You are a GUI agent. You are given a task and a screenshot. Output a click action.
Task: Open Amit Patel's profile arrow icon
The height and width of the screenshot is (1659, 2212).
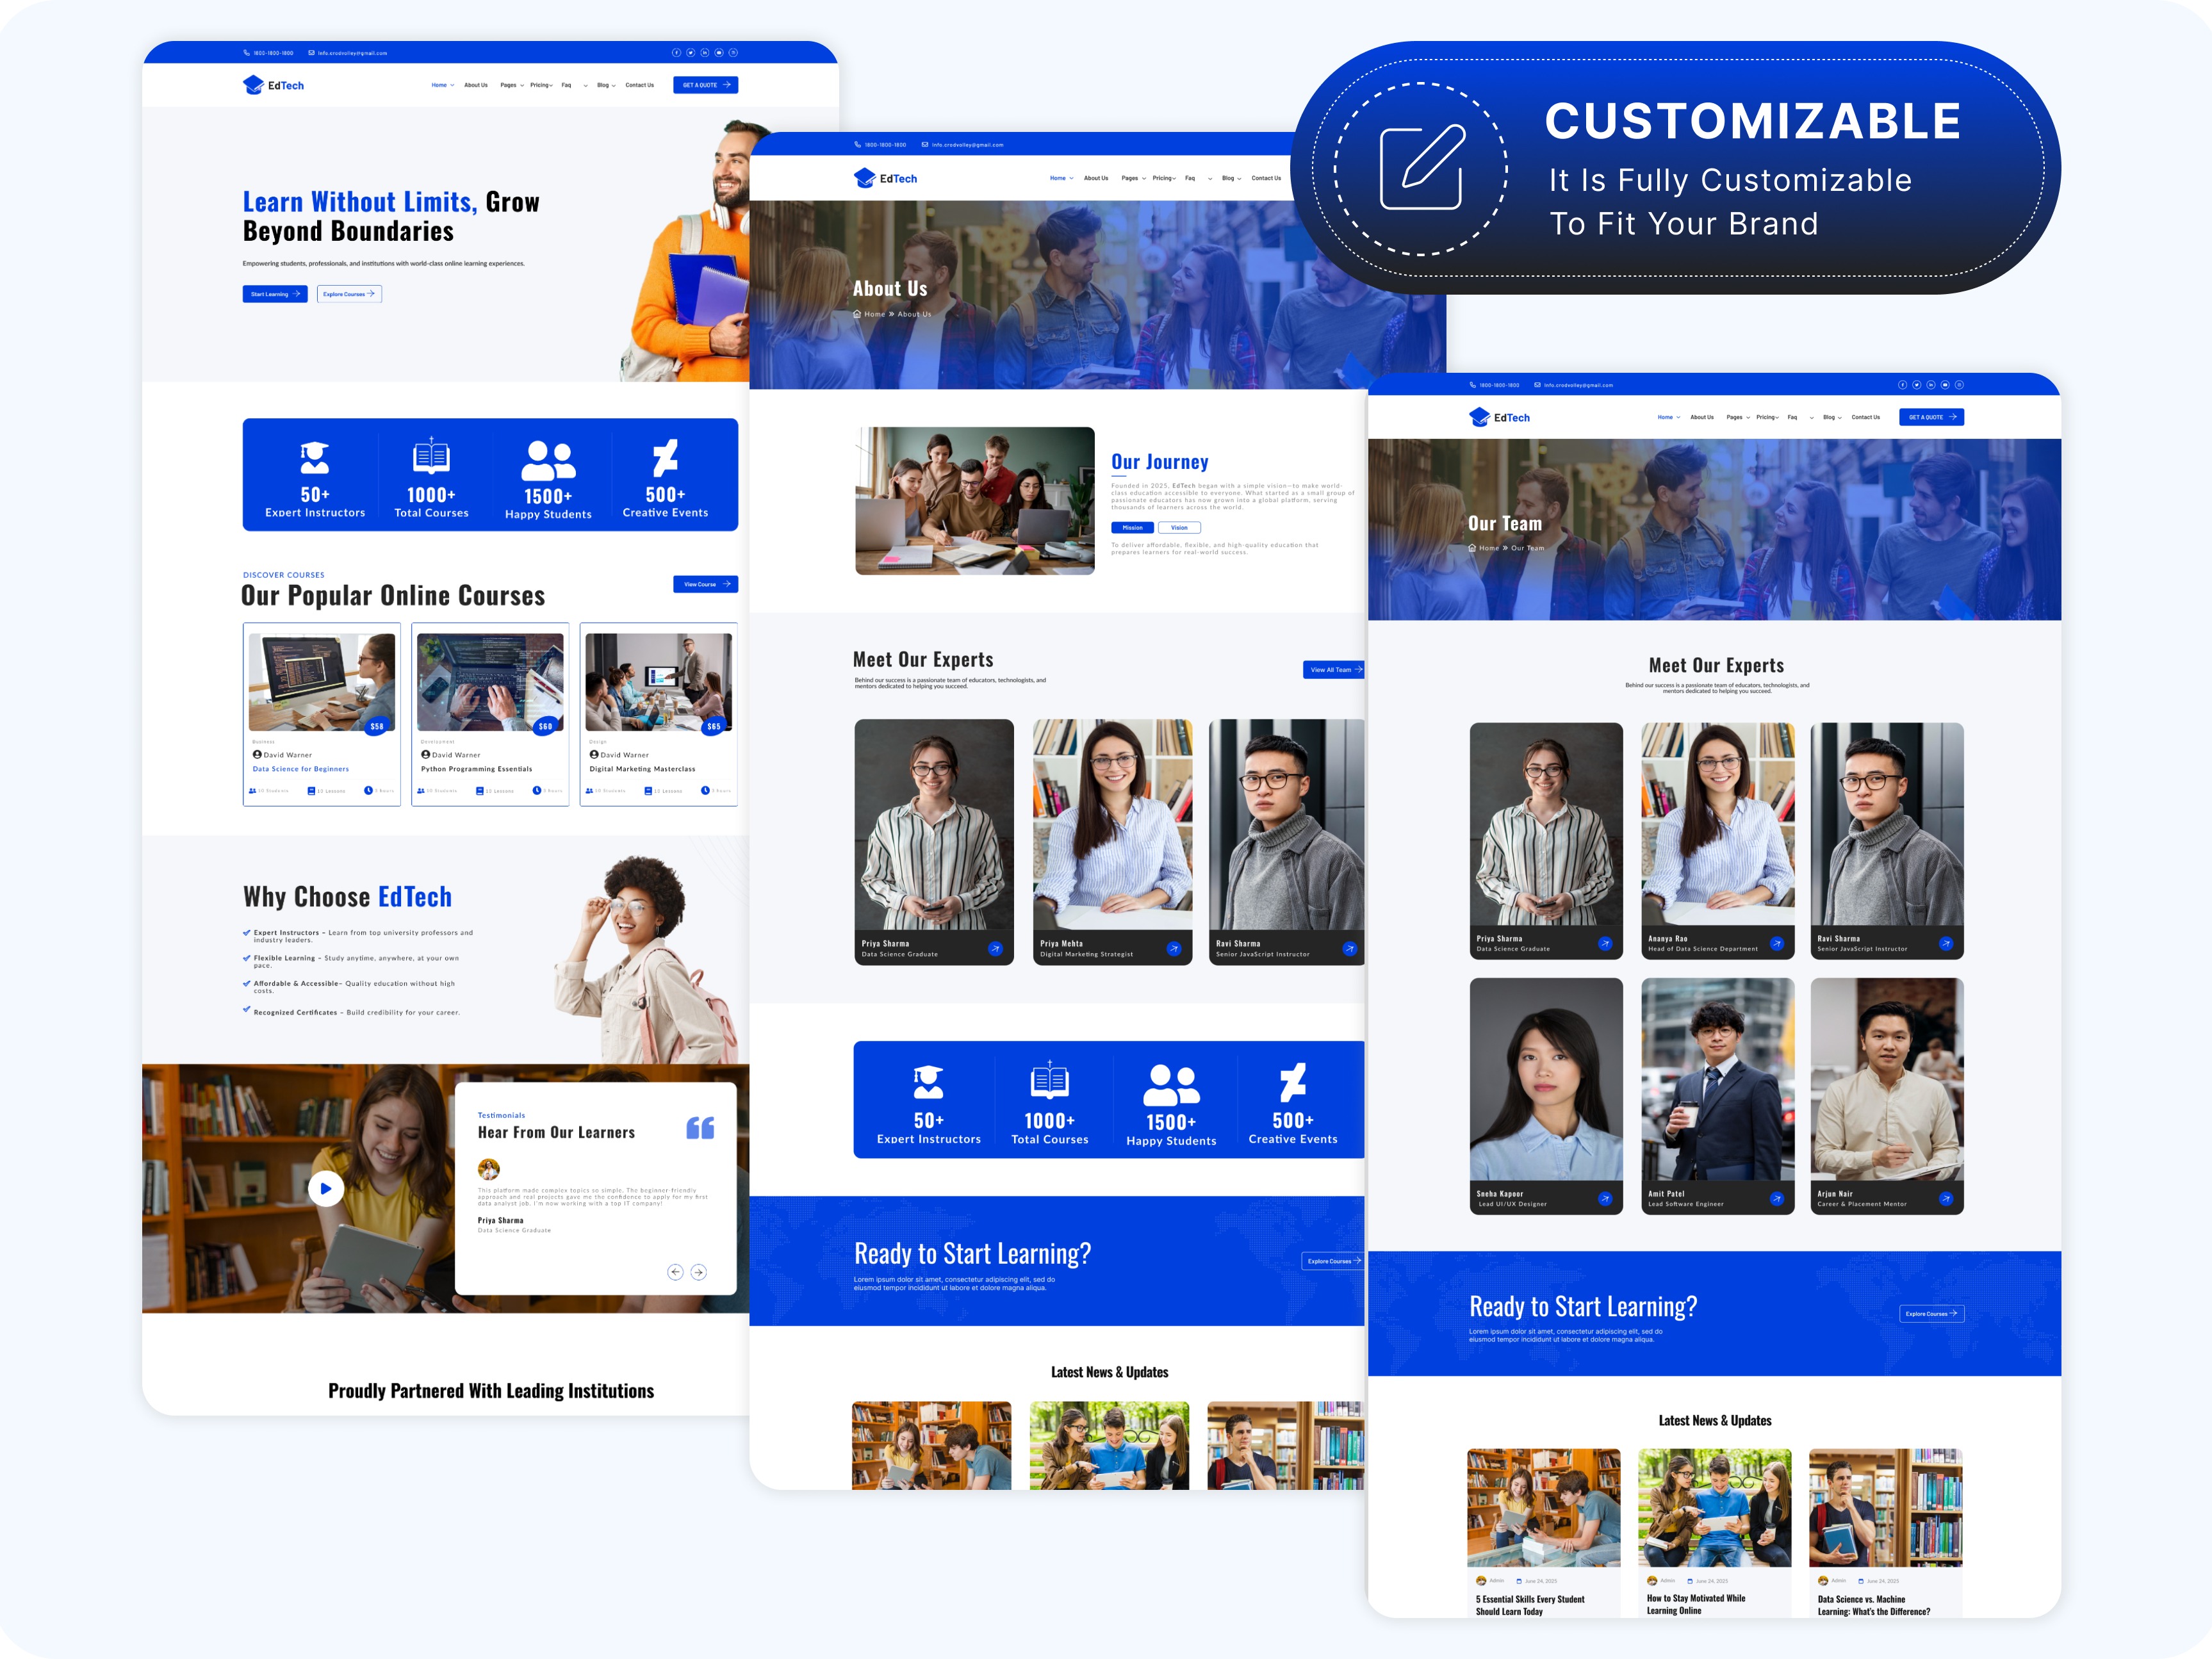[1777, 1198]
